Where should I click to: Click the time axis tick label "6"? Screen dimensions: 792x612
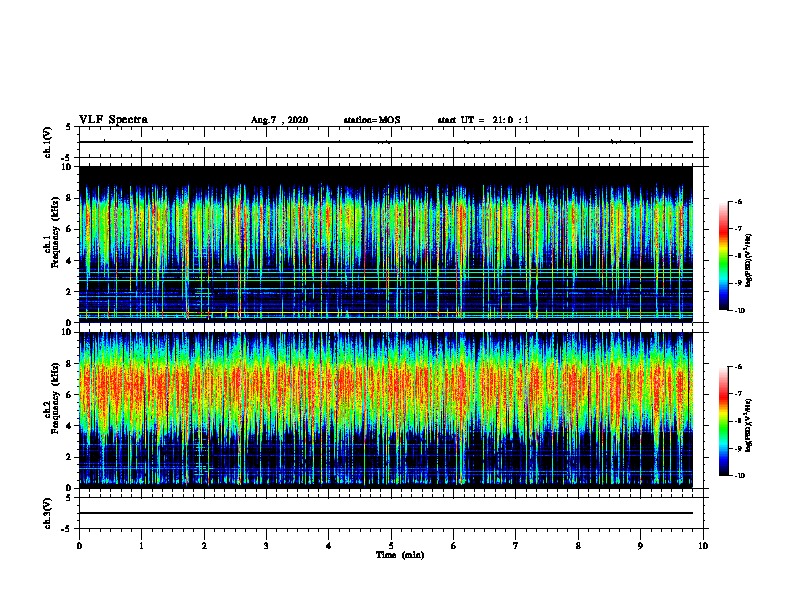453,546
